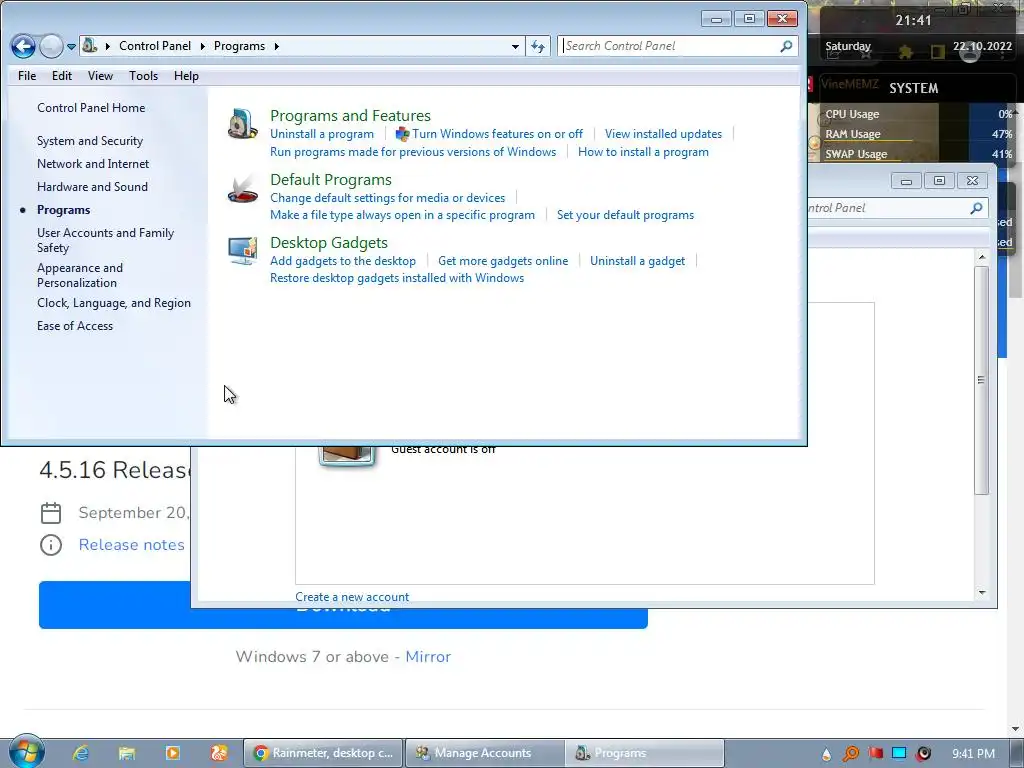Viewport: 1024px width, 768px height.
Task: Expand the arrow after Programs breadcrumb
Action: click(277, 46)
